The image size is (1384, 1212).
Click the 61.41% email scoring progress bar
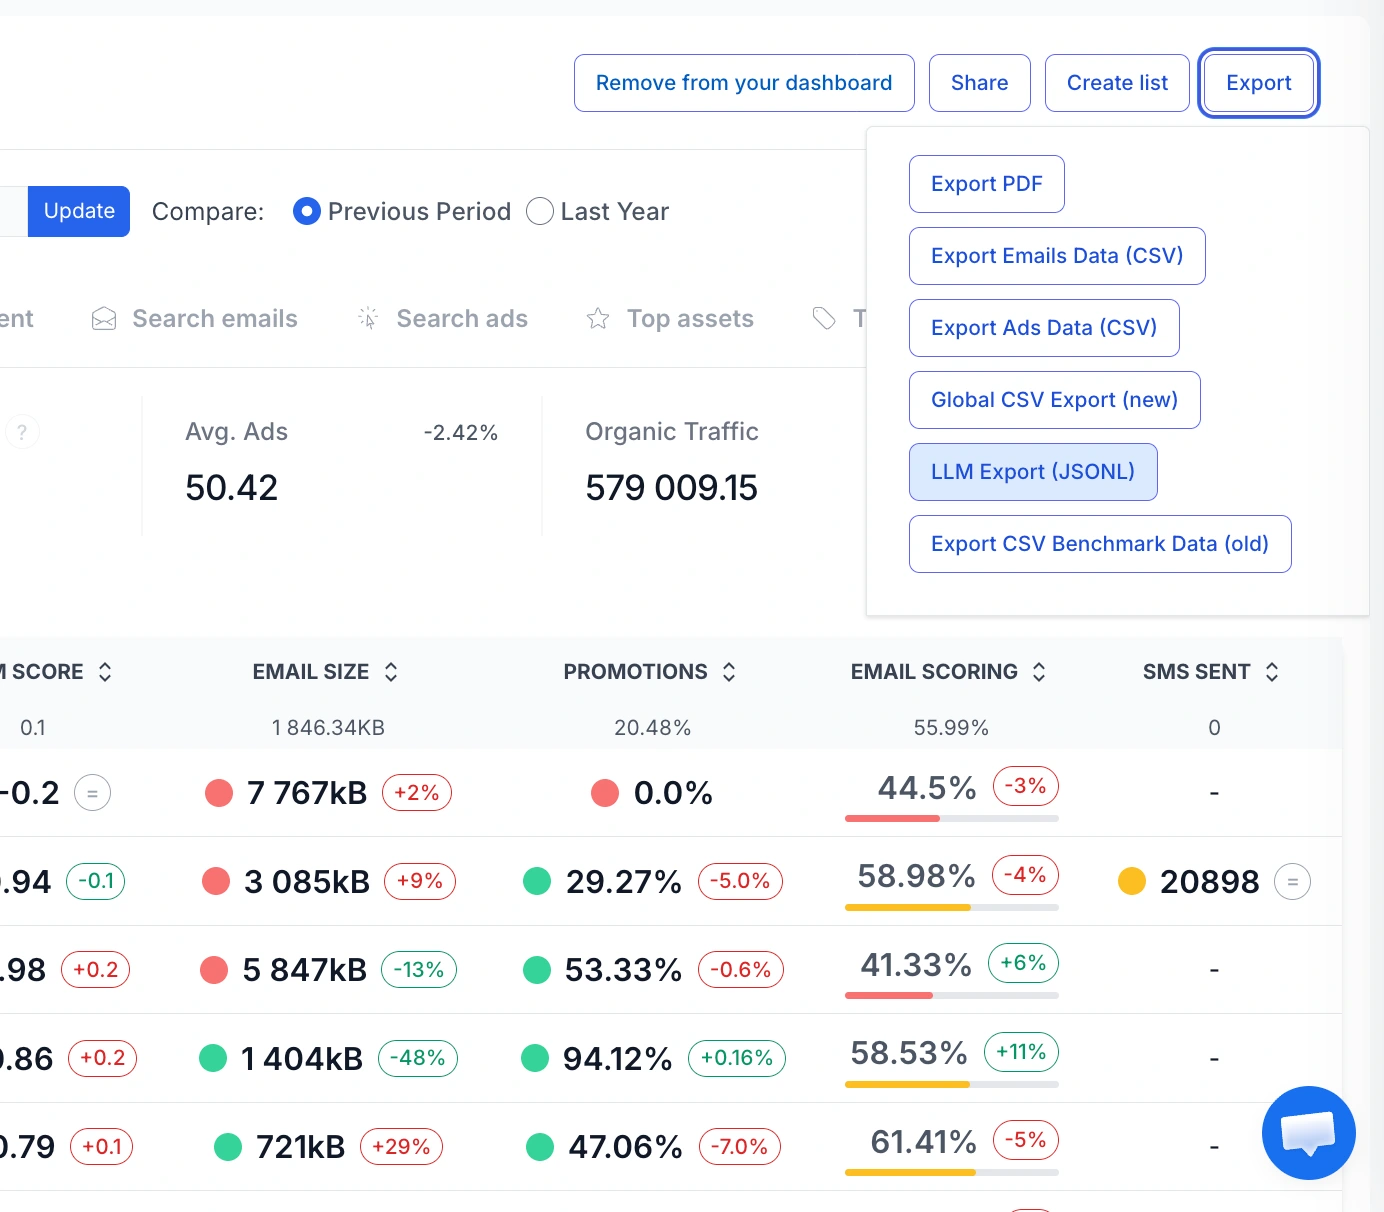coord(952,1172)
